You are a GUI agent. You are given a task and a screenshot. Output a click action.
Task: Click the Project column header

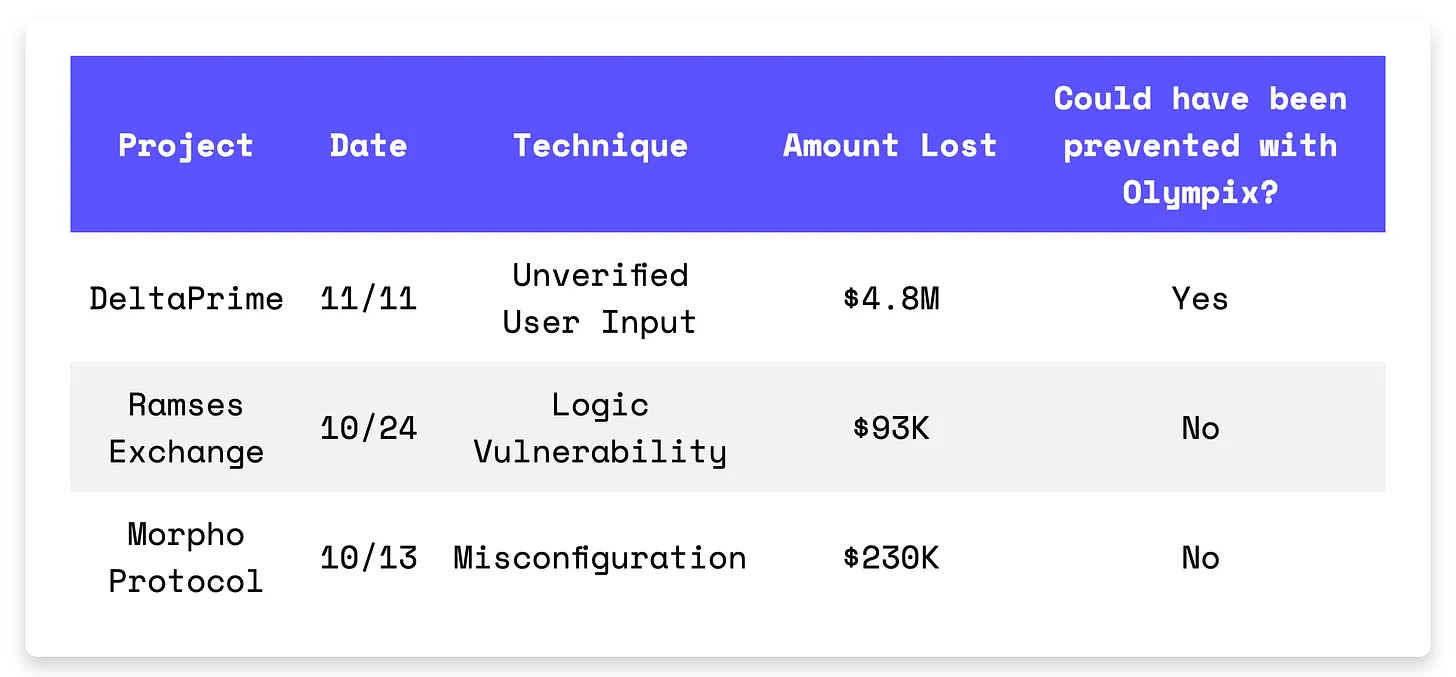(x=186, y=145)
